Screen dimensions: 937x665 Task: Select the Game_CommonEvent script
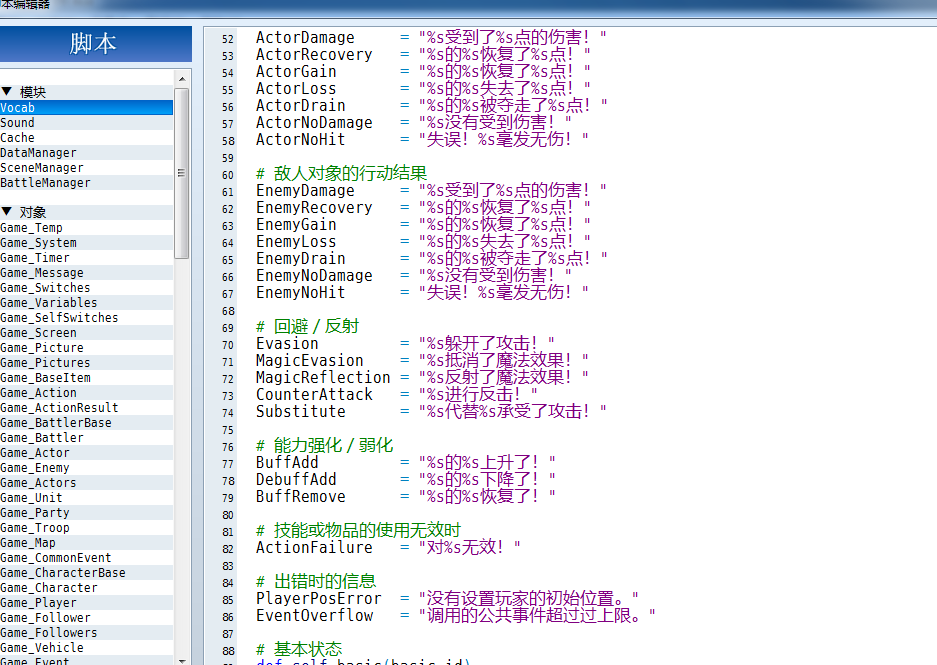pos(86,557)
